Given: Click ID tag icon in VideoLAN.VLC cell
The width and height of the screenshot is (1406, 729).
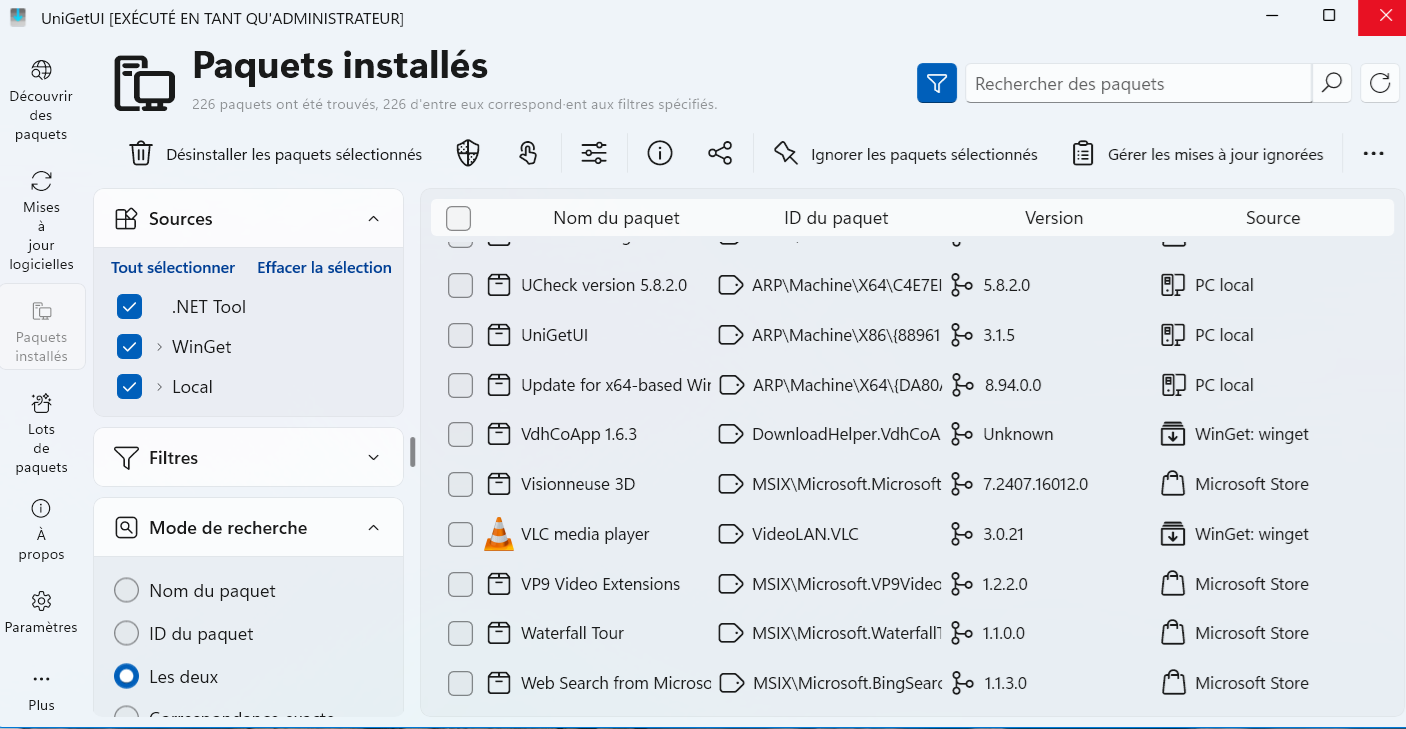Looking at the screenshot, I should click(x=731, y=534).
